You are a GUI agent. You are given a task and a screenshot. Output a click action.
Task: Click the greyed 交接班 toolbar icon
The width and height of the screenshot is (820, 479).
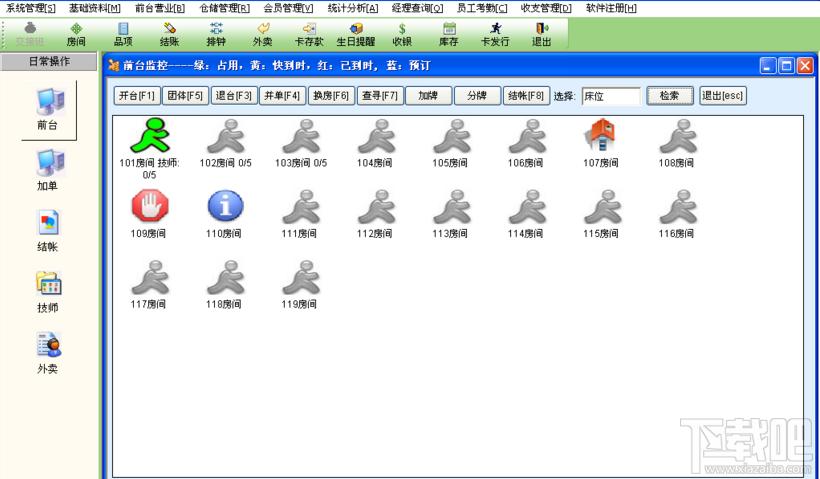[30, 35]
